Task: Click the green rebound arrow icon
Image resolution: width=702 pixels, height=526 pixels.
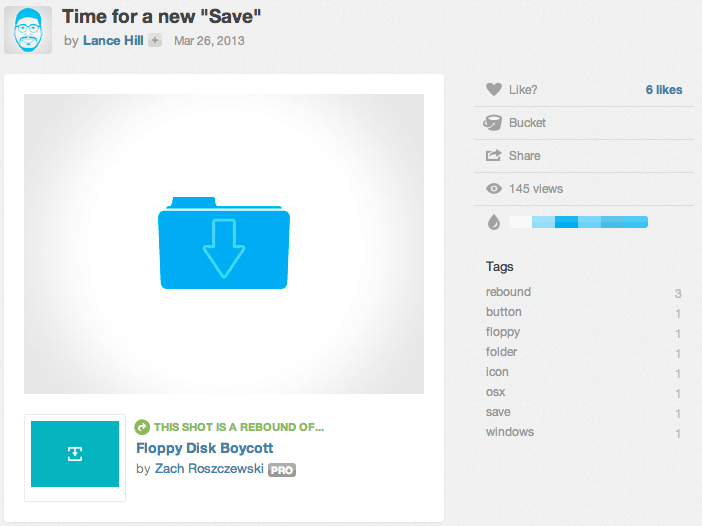Action: tap(142, 426)
